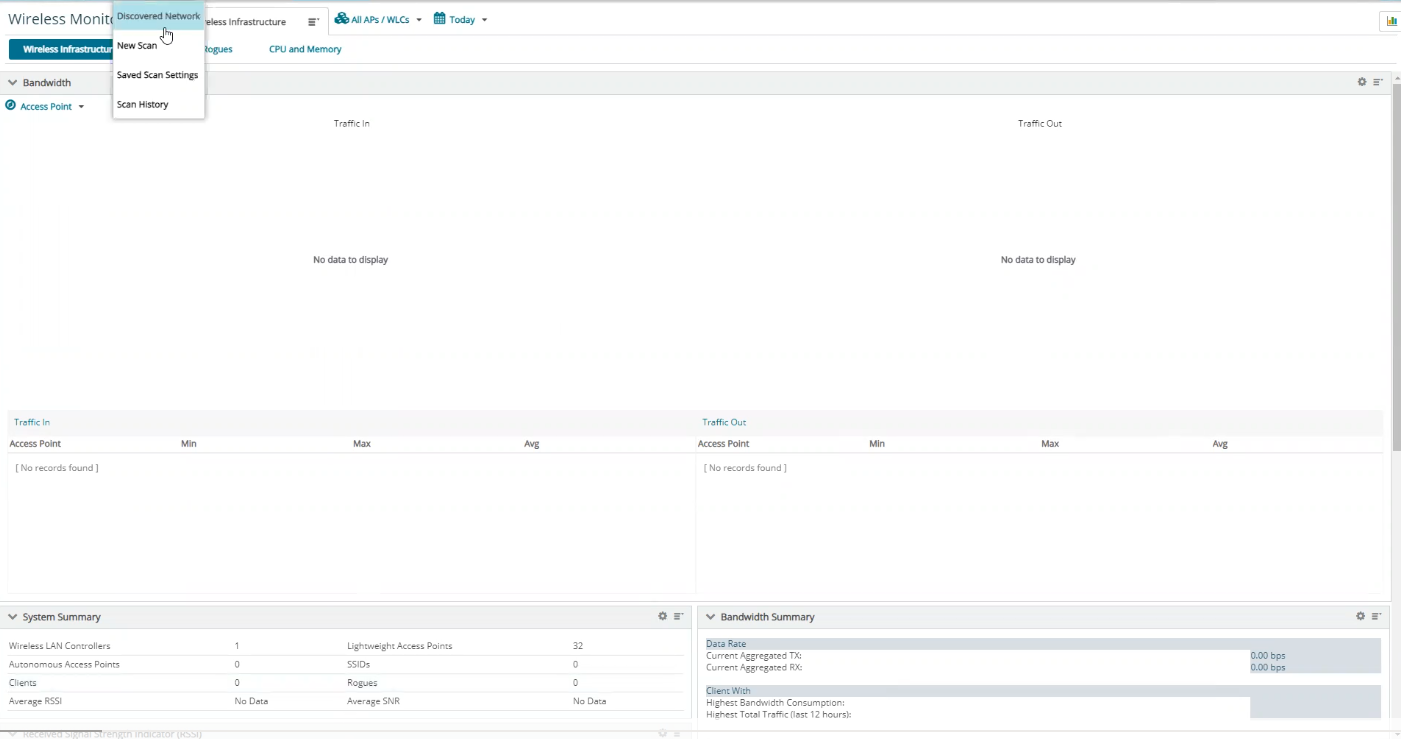The image size is (1401, 739).
Task: Open the Bandwidth panel options menu icon
Action: tap(1377, 82)
